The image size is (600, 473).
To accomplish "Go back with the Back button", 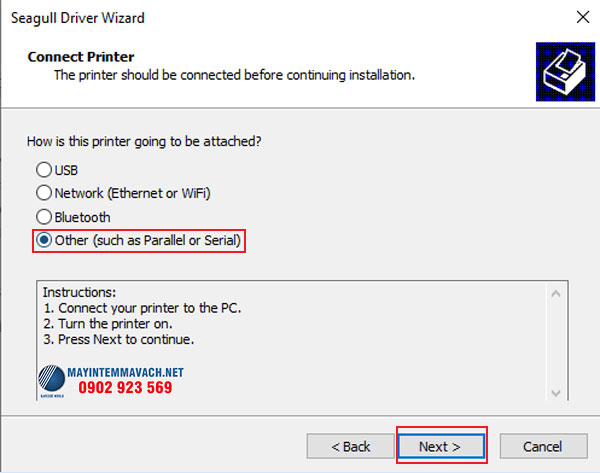I will pos(350,446).
